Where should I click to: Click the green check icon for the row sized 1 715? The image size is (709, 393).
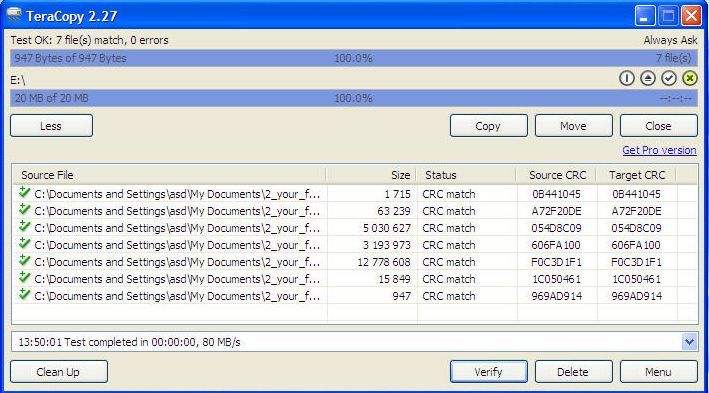24,193
